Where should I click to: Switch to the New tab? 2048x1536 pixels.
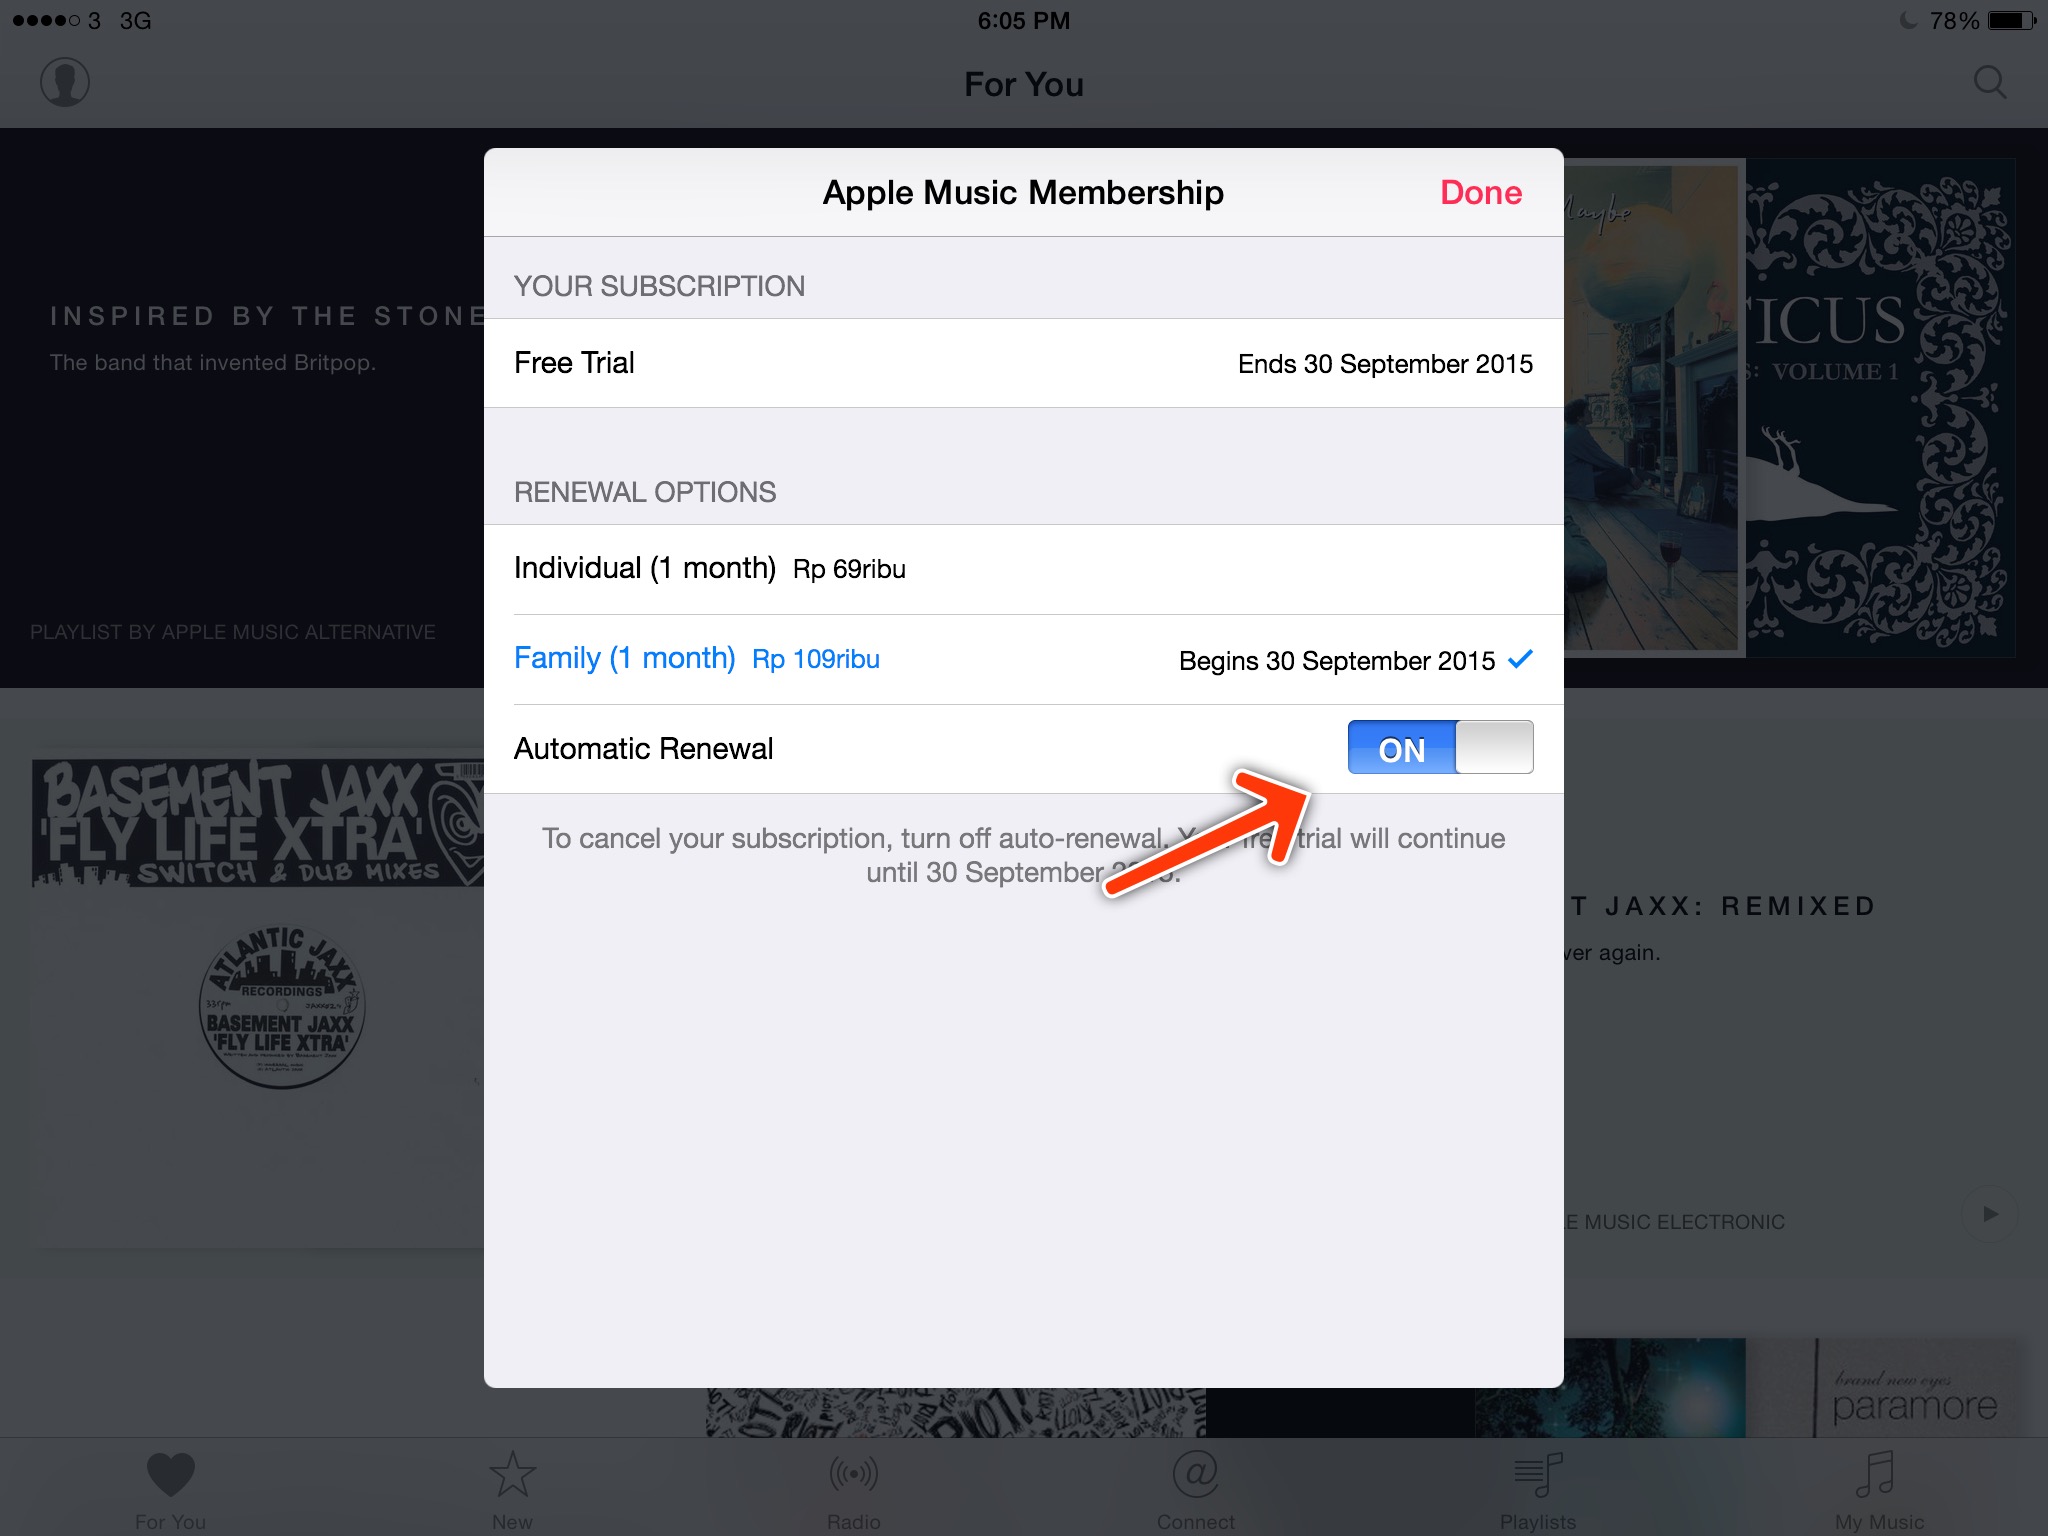click(512, 1490)
